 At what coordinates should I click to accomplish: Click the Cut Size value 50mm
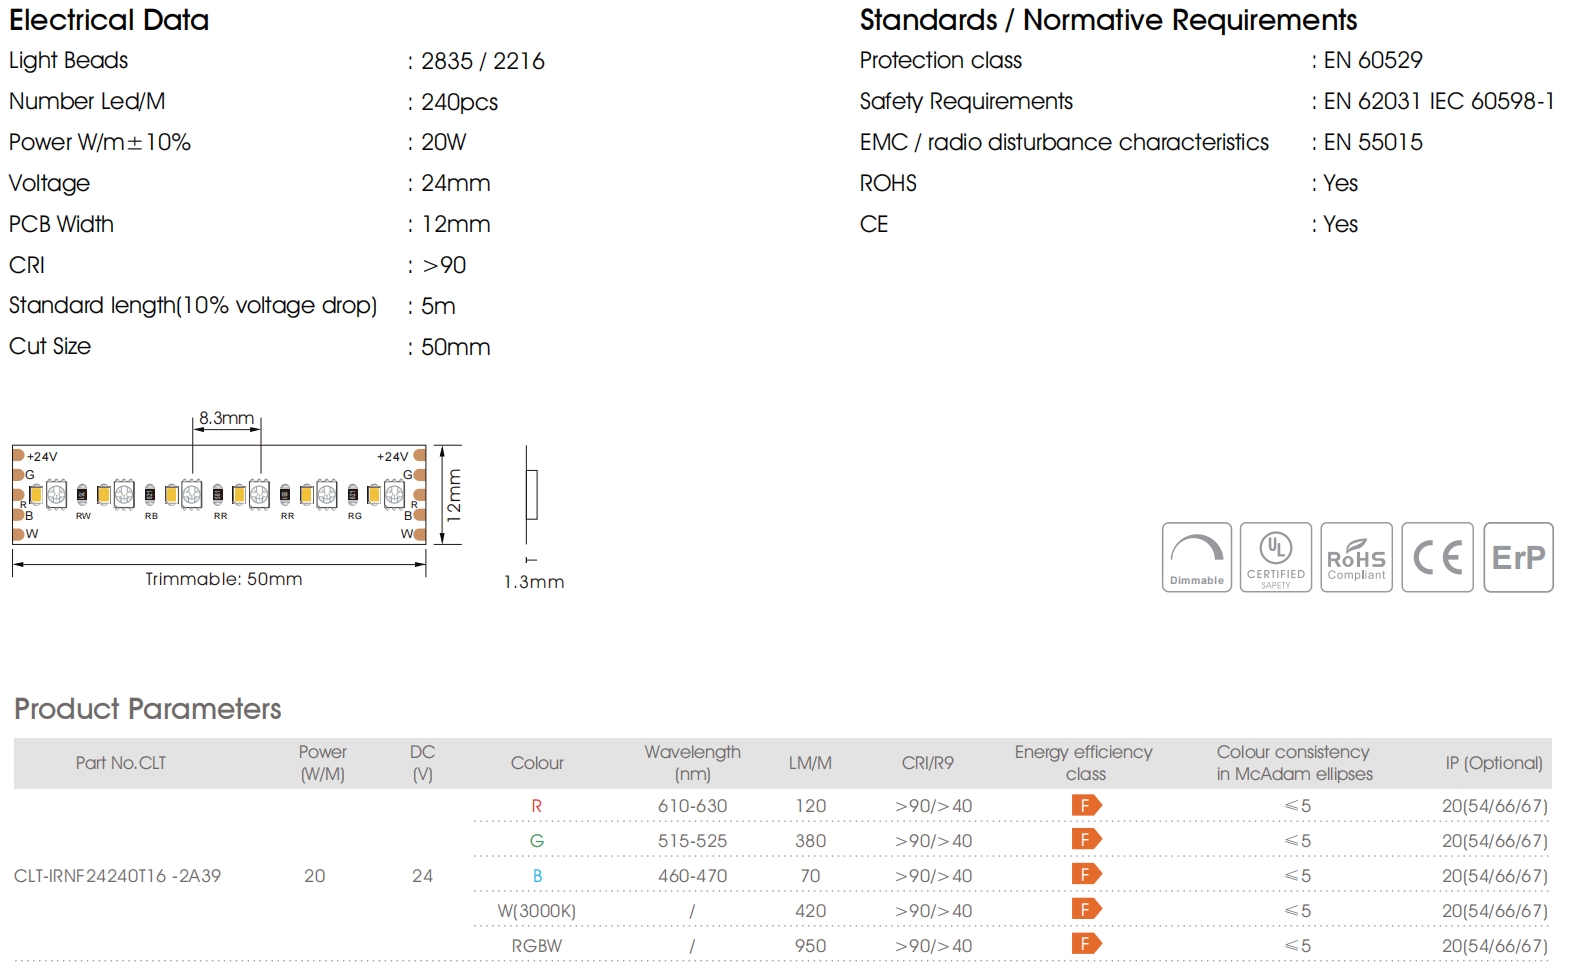(x=456, y=347)
